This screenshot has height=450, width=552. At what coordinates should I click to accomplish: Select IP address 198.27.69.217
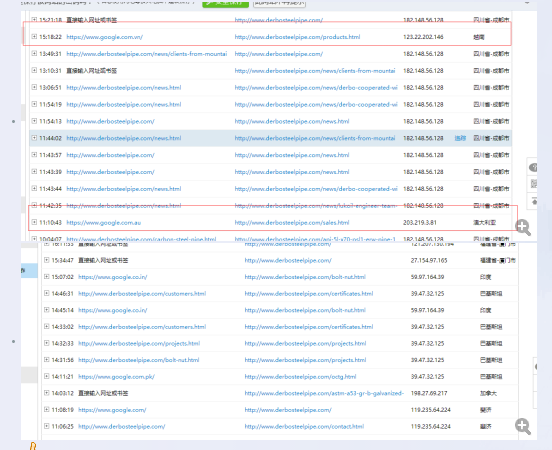(429, 393)
